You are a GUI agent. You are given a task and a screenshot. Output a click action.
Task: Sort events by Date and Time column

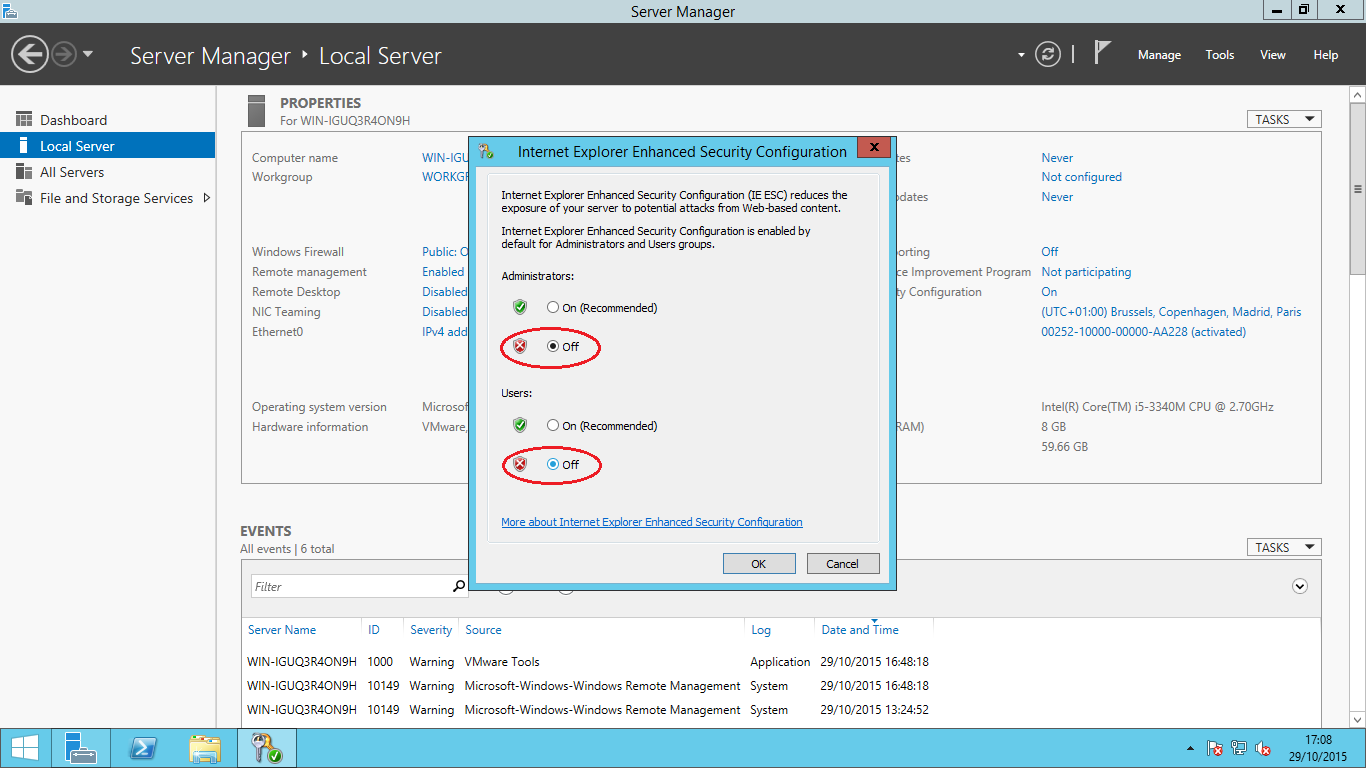point(860,630)
